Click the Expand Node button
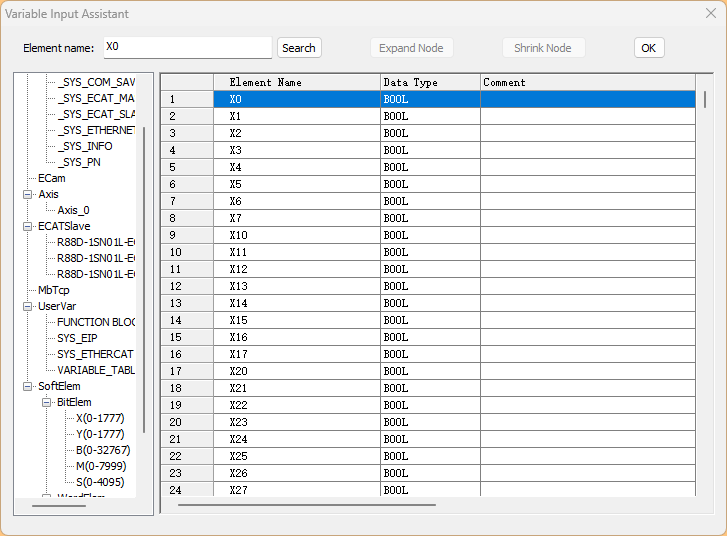 tap(411, 48)
